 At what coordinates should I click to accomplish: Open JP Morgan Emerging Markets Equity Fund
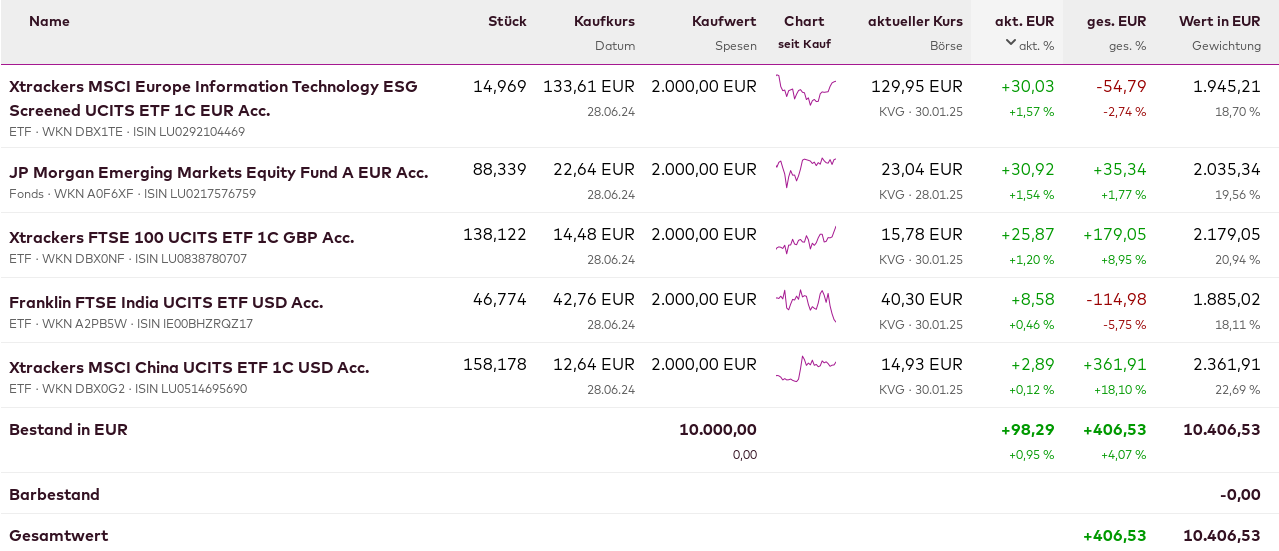click(x=218, y=172)
